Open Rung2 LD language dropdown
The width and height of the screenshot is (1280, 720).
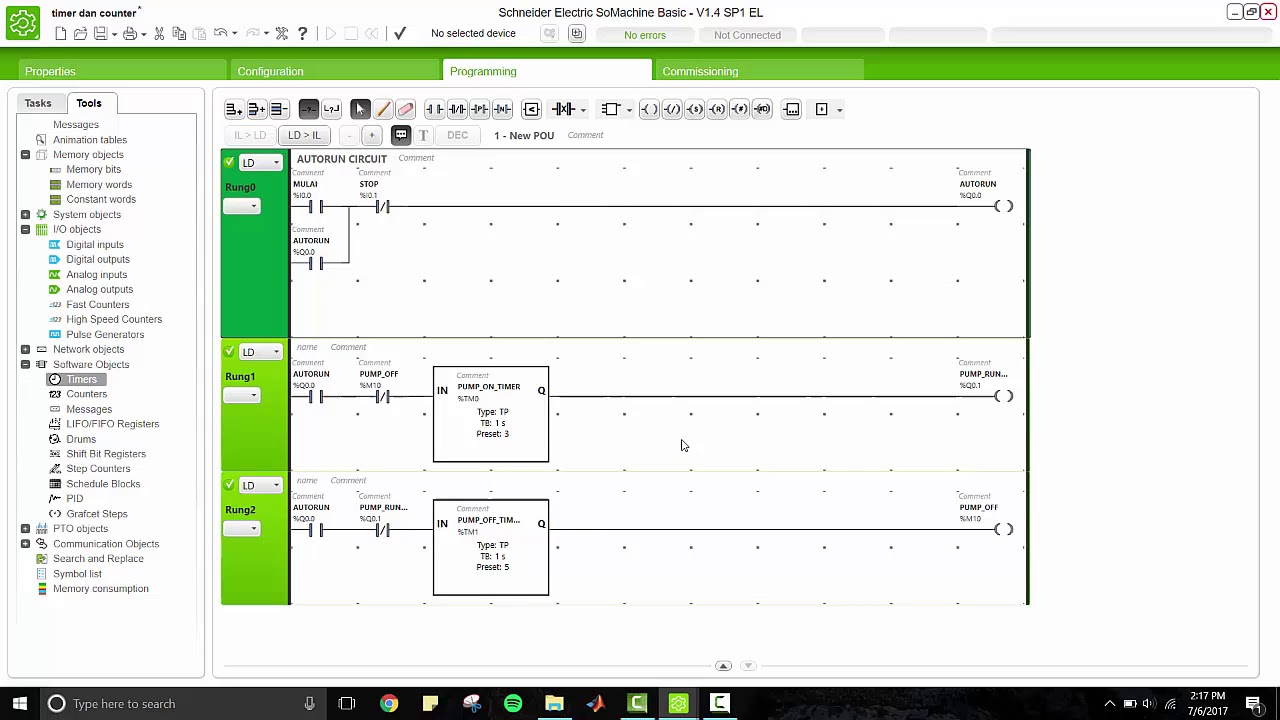(x=261, y=485)
